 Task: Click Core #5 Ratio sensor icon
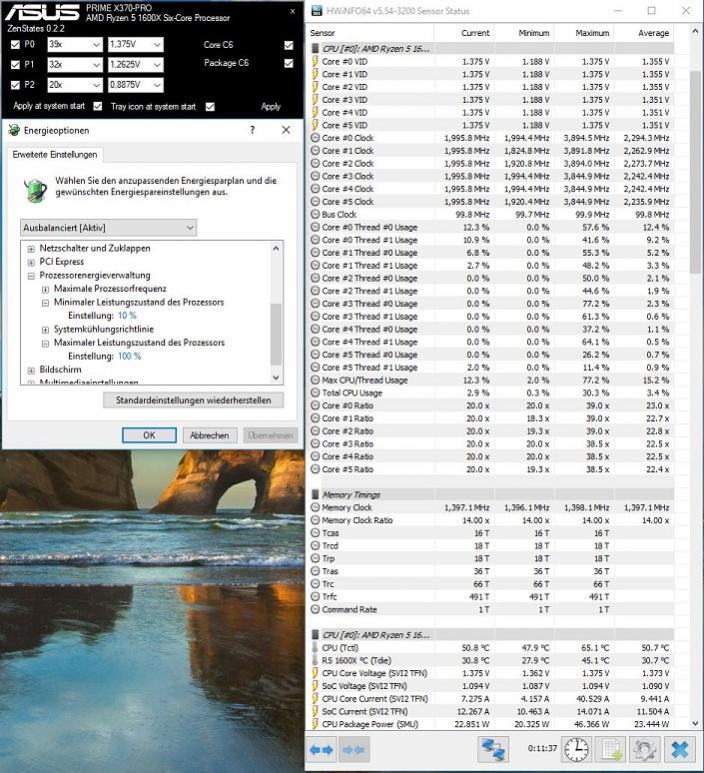316,469
